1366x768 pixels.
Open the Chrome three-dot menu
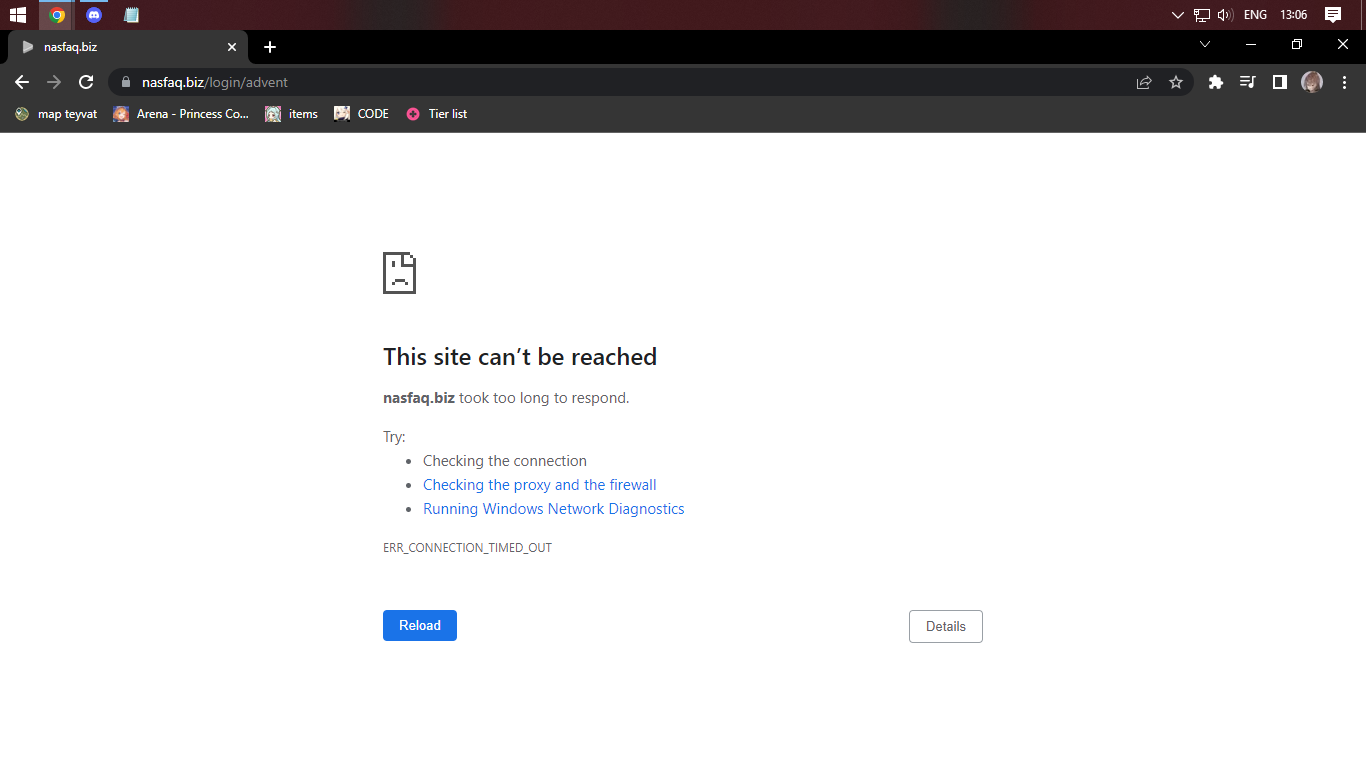(x=1344, y=82)
